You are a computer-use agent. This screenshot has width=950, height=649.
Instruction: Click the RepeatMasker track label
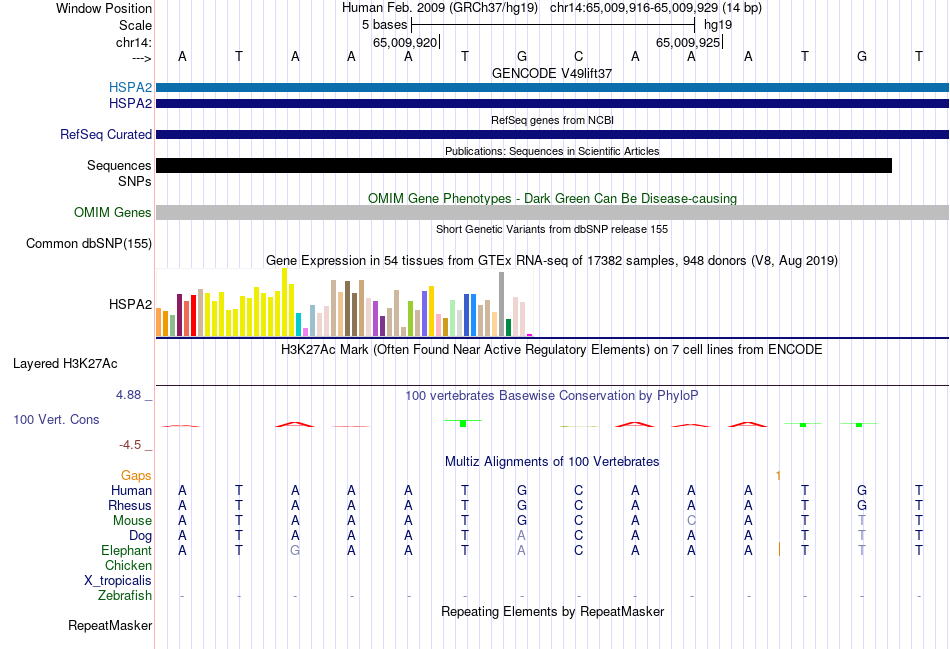coord(110,625)
